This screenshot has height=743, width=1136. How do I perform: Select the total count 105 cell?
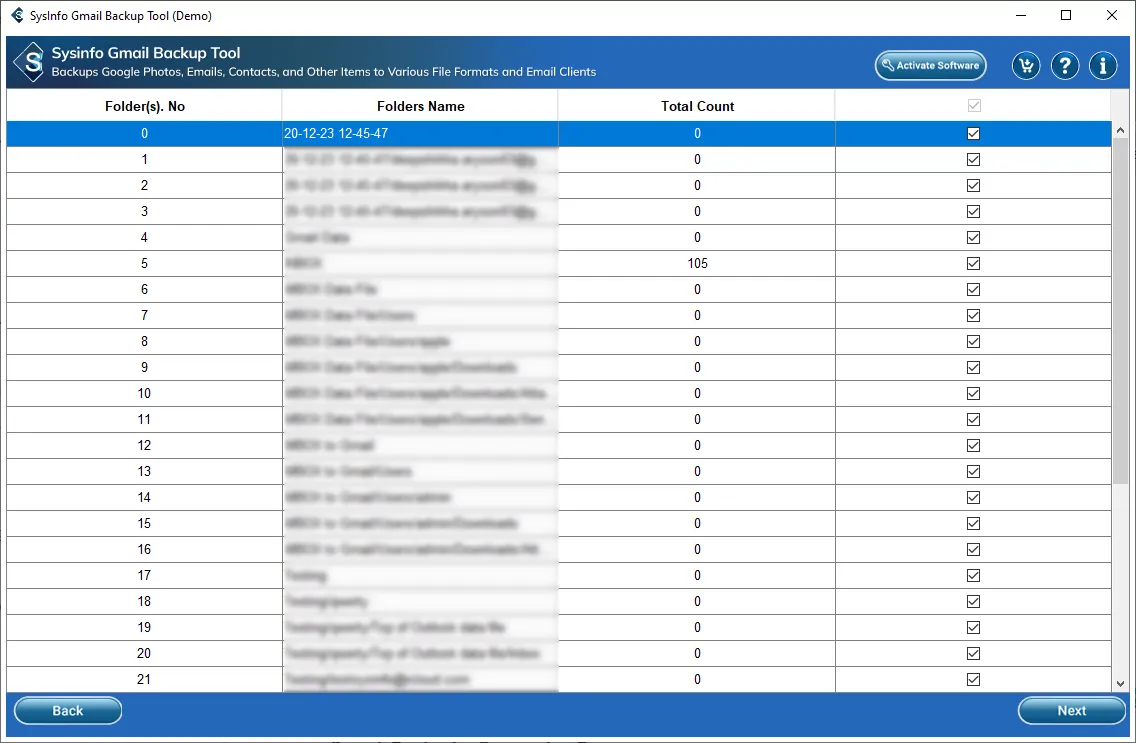click(x=697, y=264)
